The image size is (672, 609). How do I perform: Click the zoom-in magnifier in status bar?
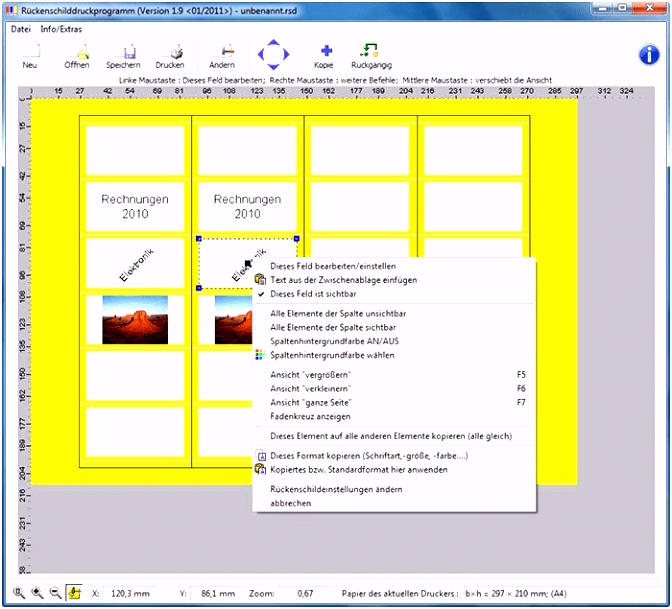point(38,593)
